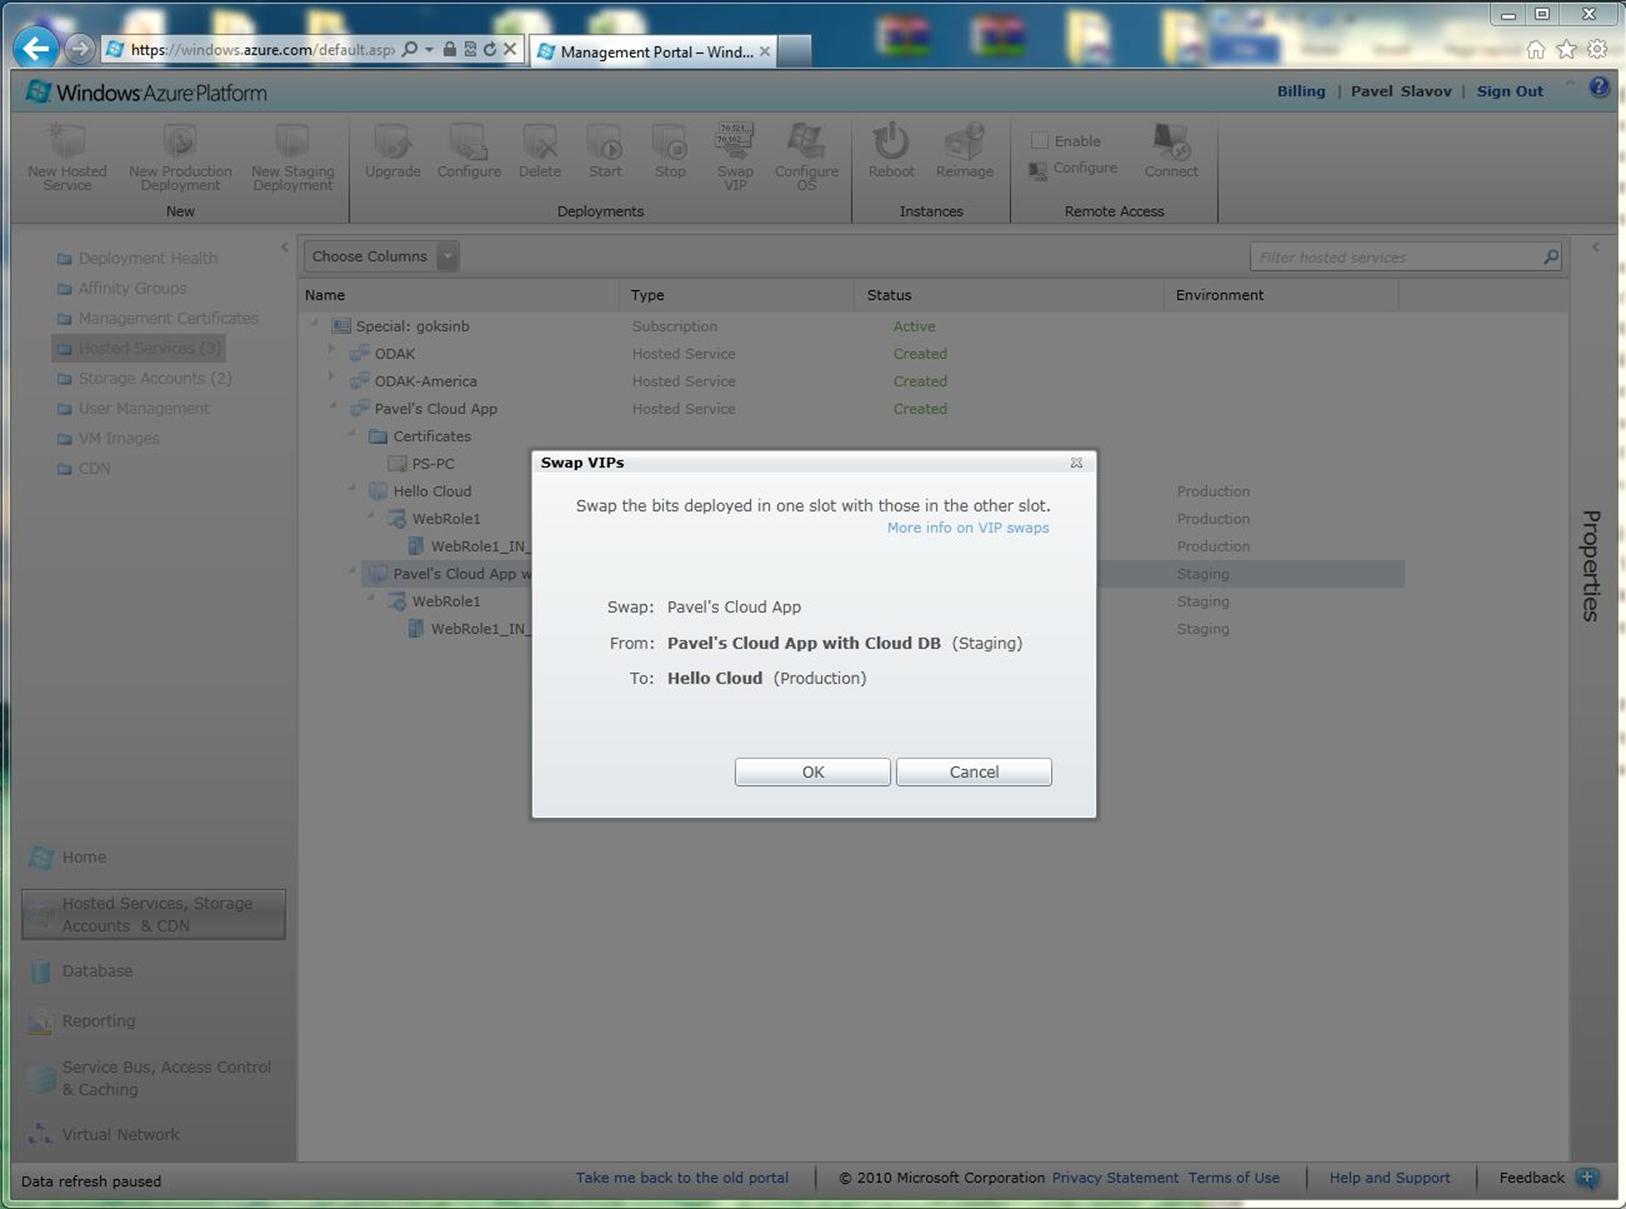Open the Privacy Statement link

pyautogui.click(x=1115, y=1178)
